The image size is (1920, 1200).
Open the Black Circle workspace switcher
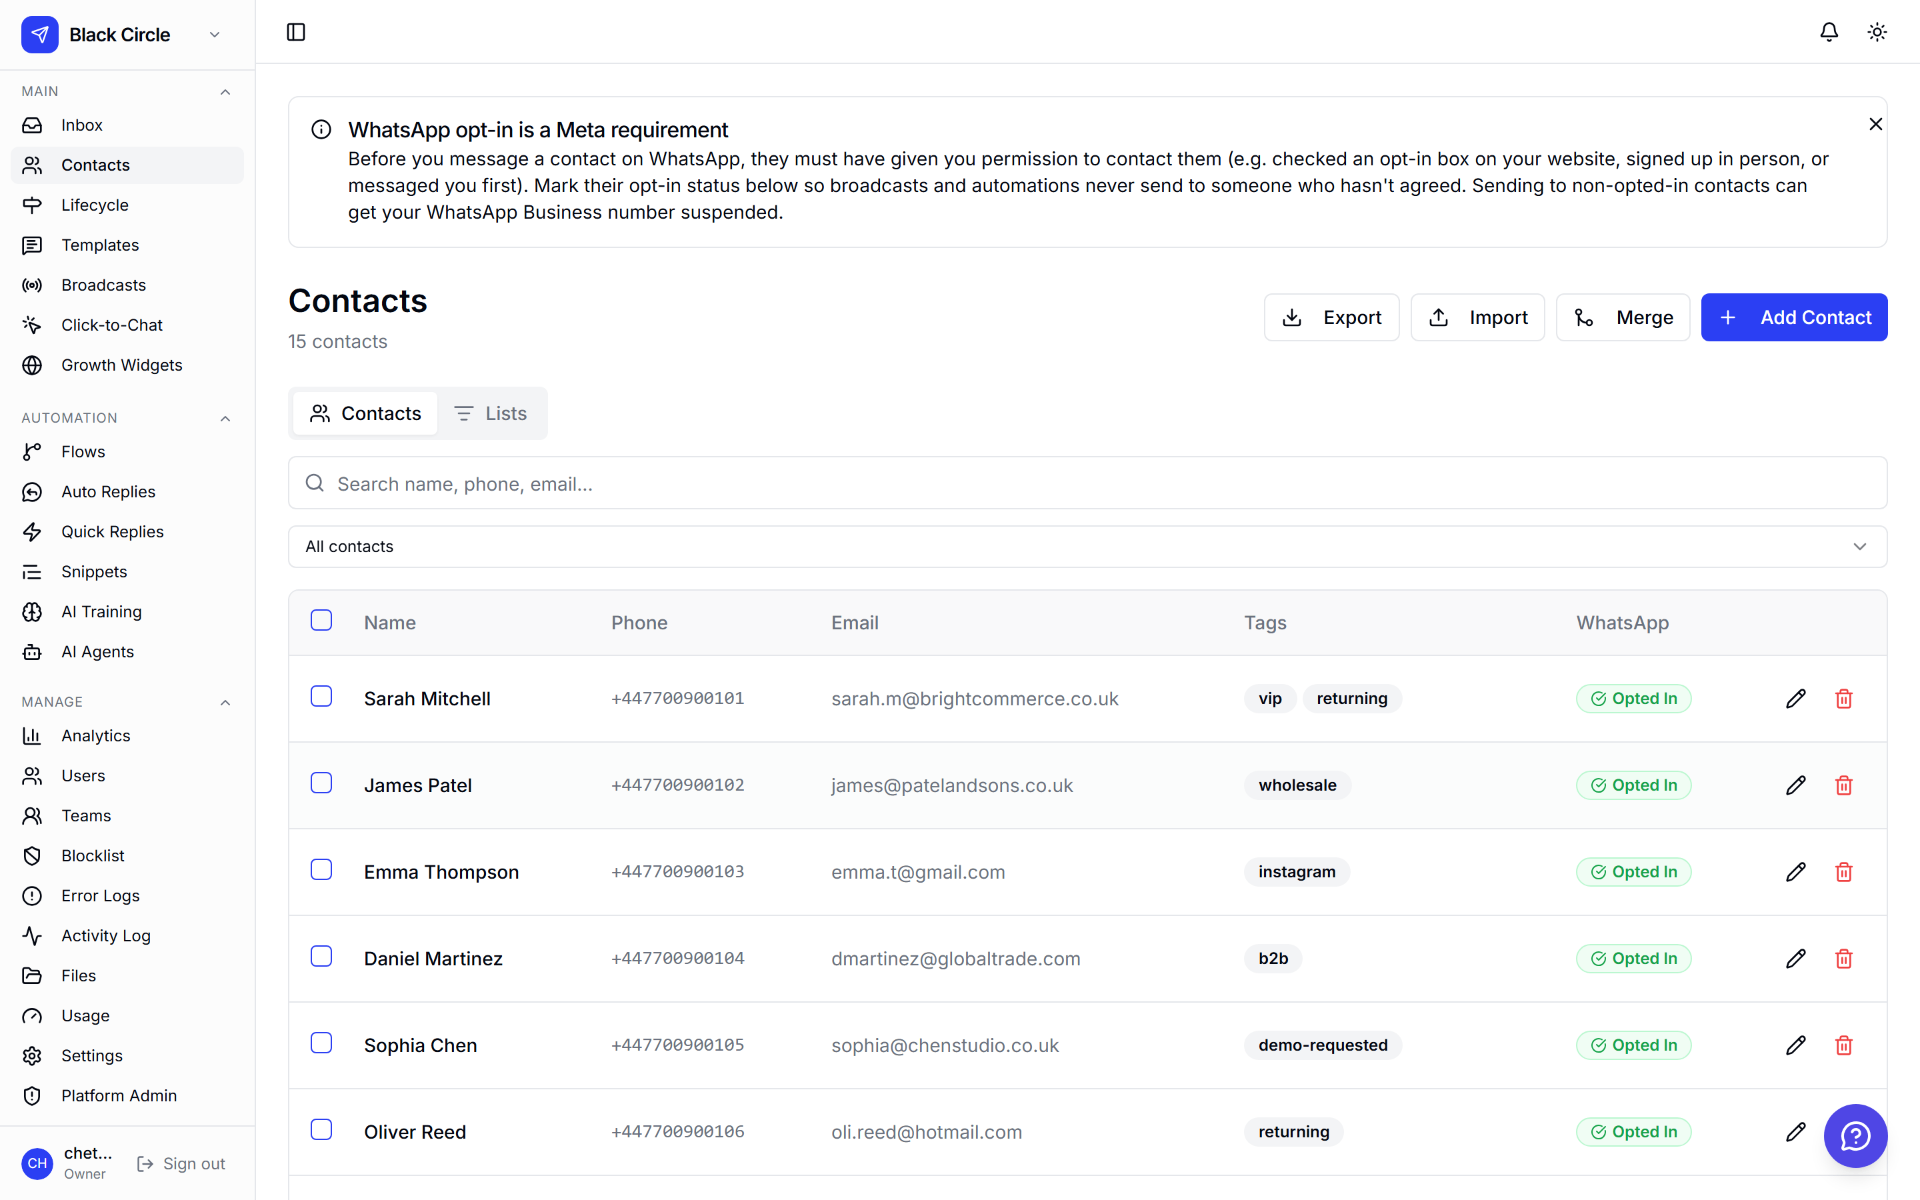point(122,34)
